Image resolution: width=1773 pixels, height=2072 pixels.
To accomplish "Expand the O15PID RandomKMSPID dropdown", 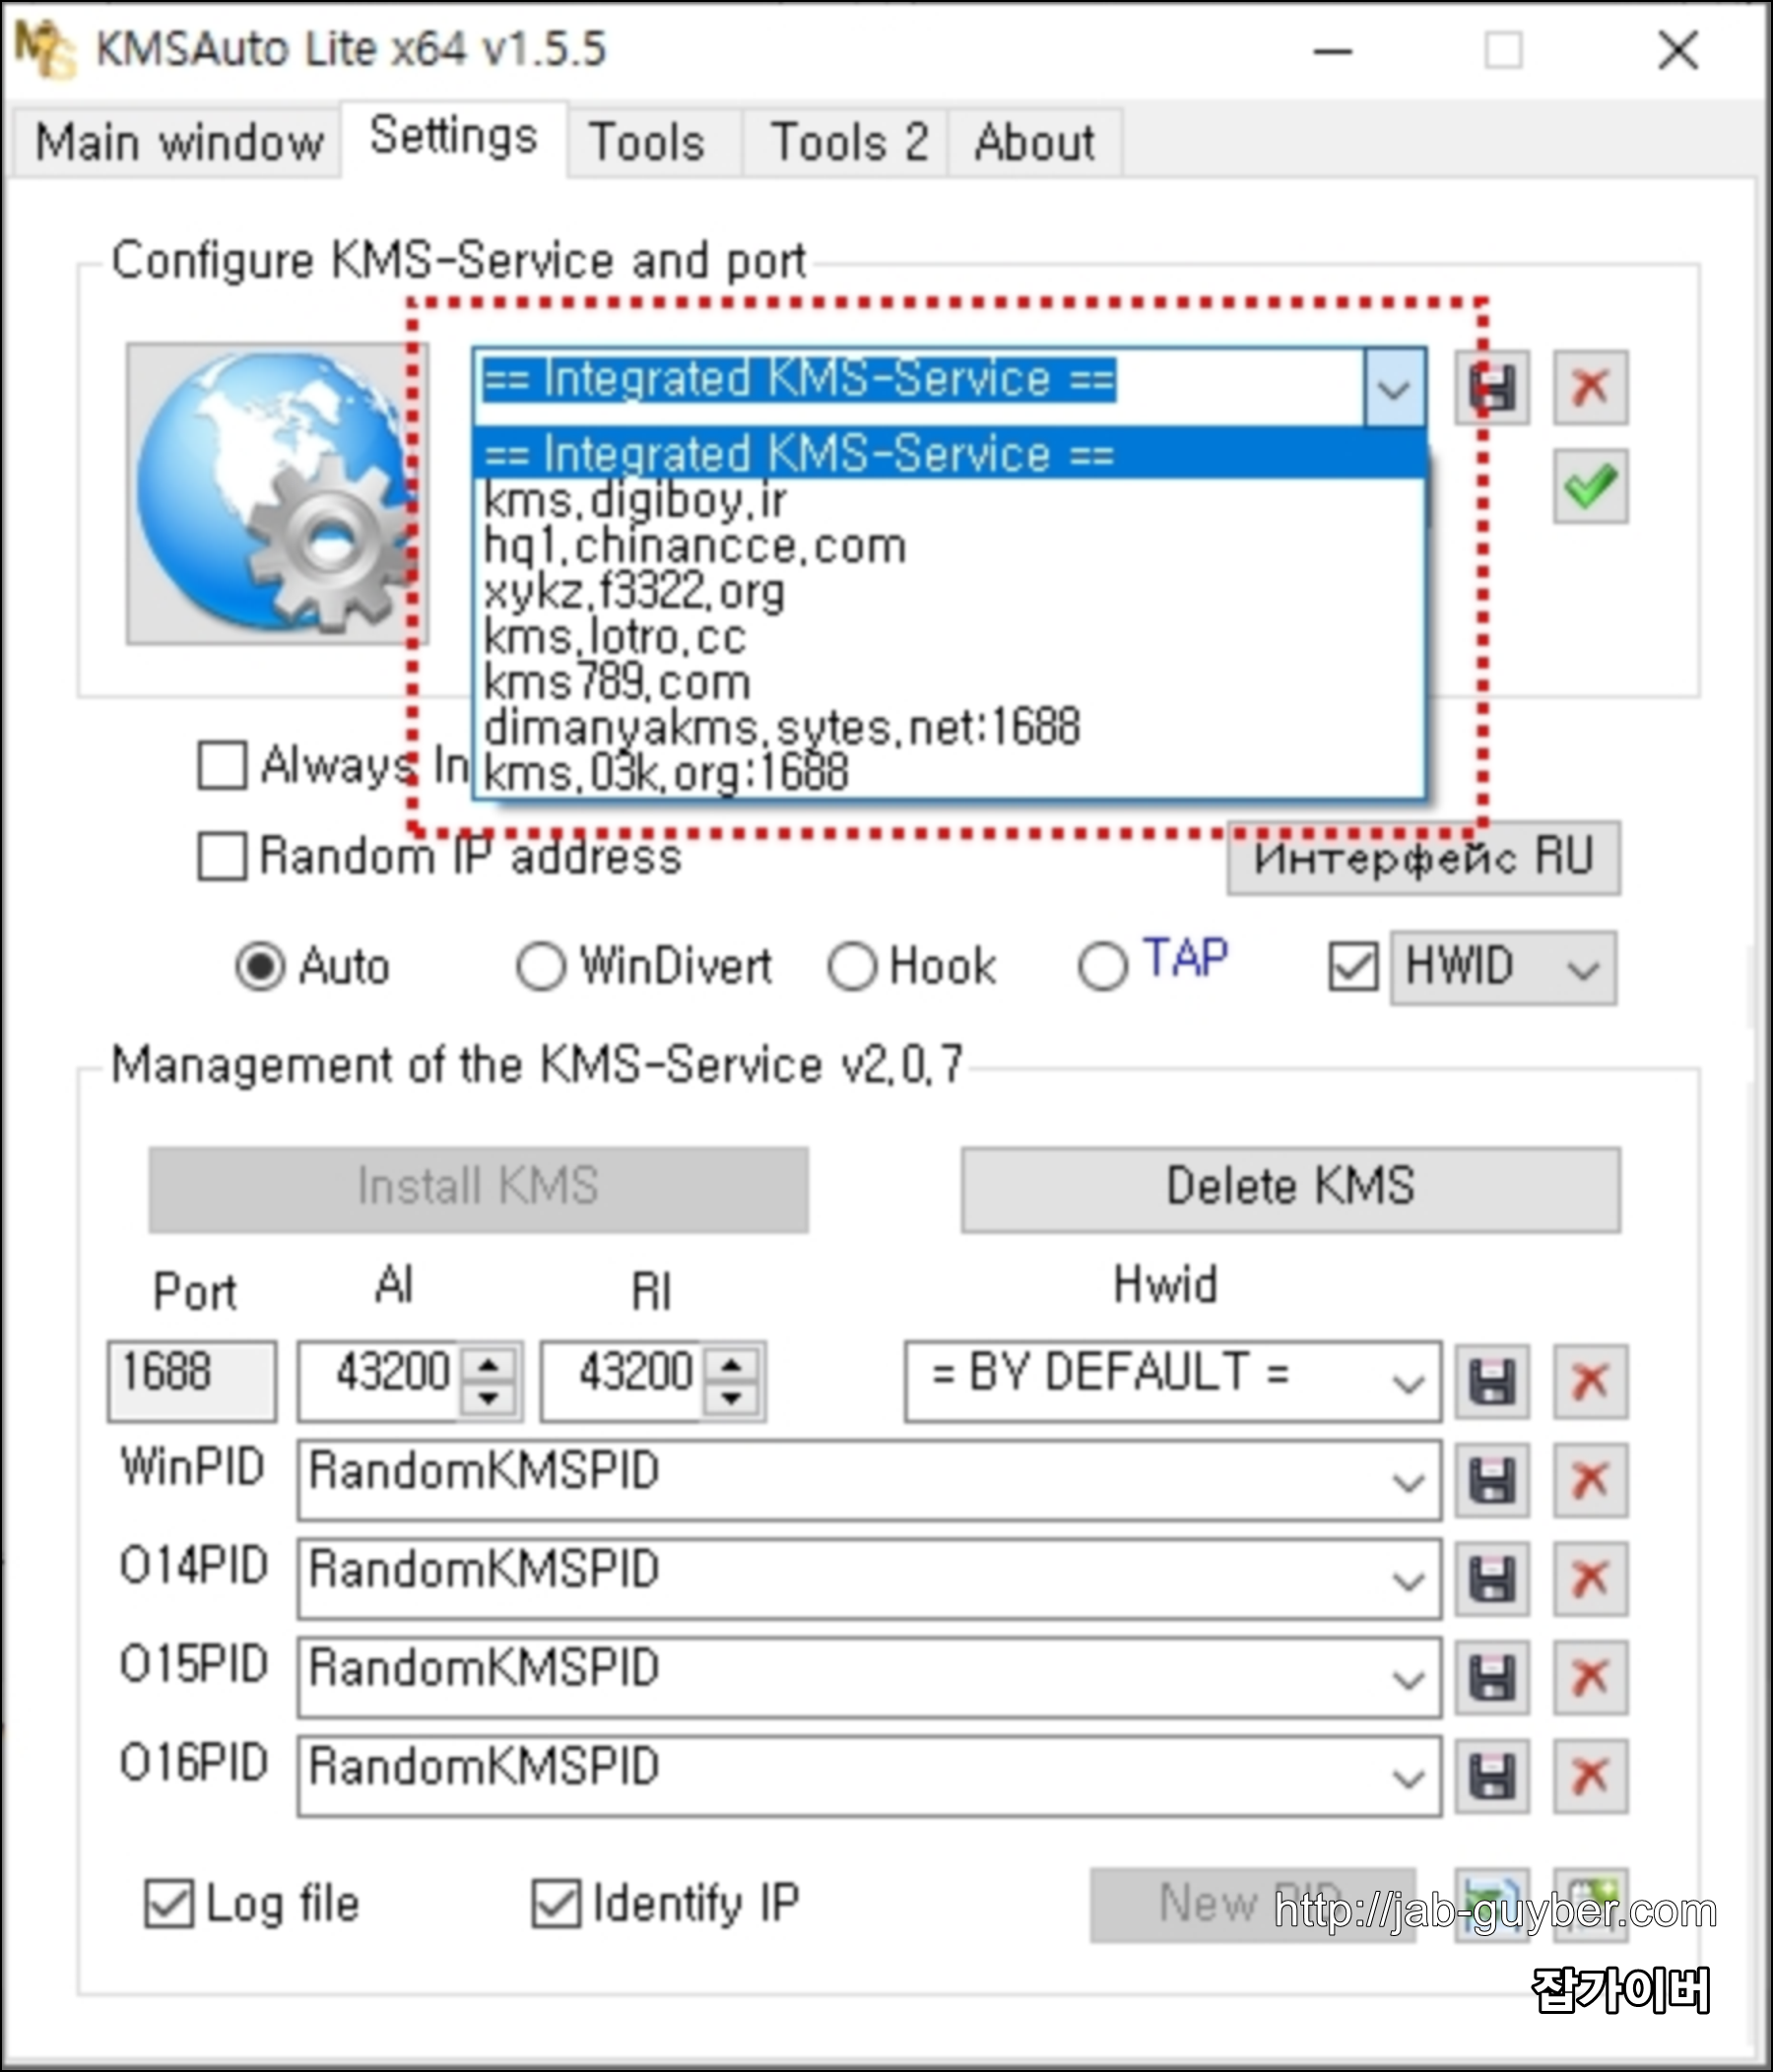I will point(1408,1679).
